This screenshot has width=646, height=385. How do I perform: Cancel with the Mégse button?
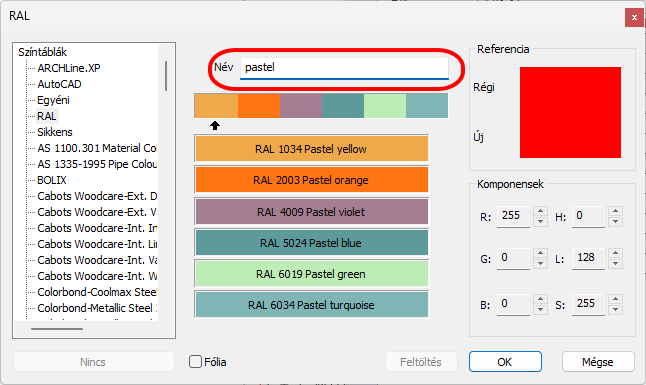[x=598, y=362]
